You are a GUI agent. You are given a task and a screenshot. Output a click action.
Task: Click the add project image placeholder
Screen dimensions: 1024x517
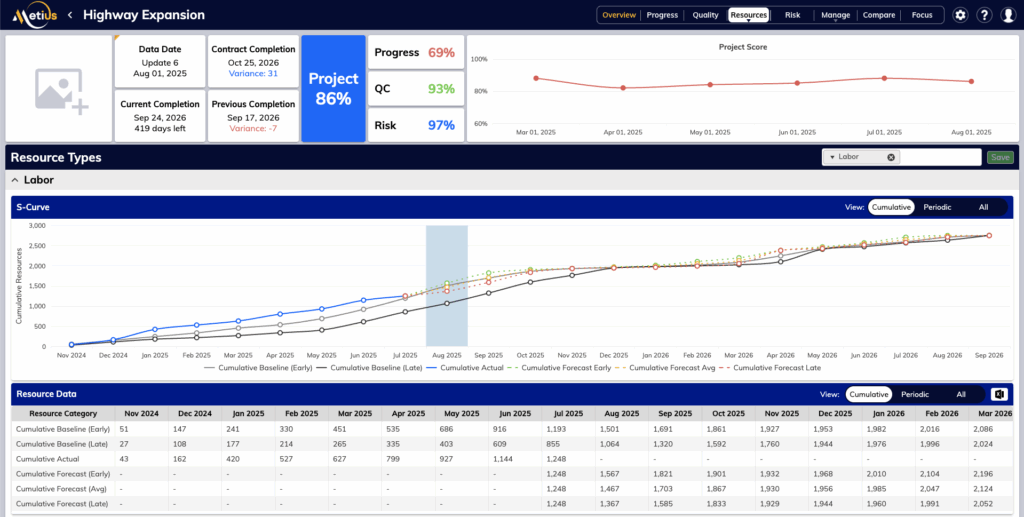point(59,89)
